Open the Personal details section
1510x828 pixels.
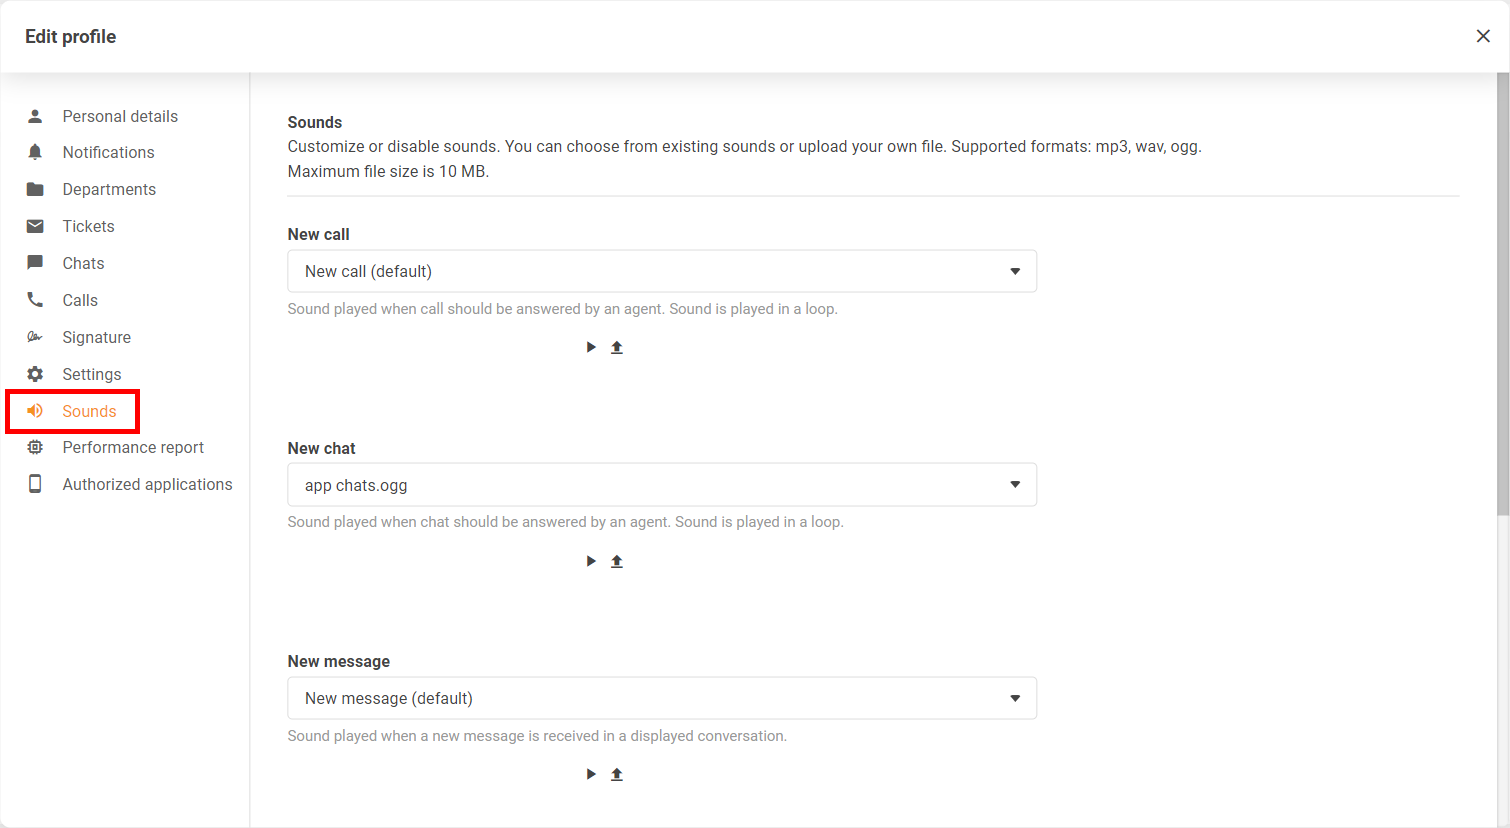(120, 116)
